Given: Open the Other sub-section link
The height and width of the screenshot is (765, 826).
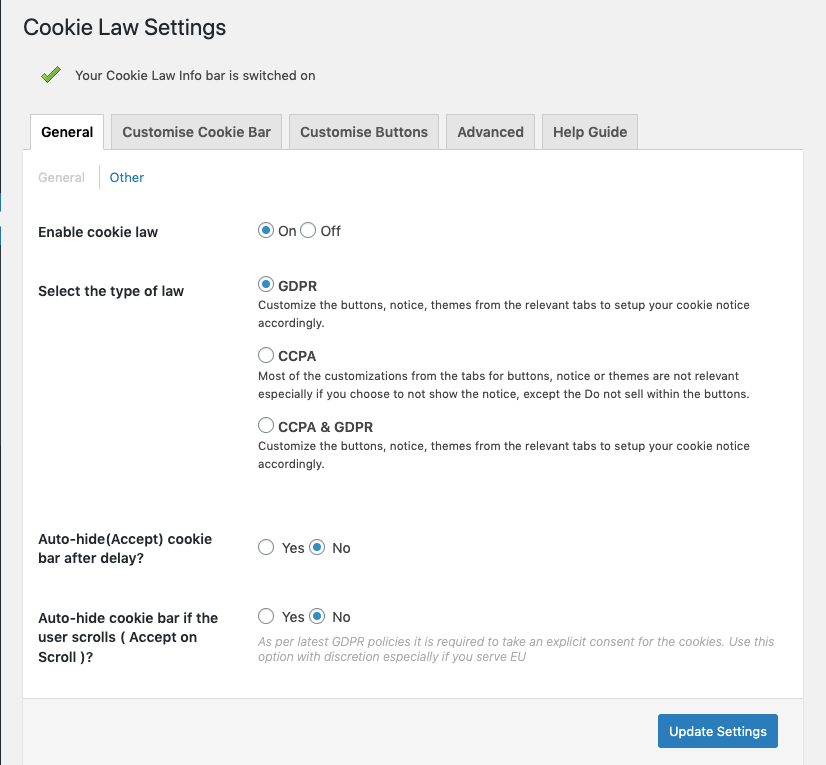Looking at the screenshot, I should (126, 178).
